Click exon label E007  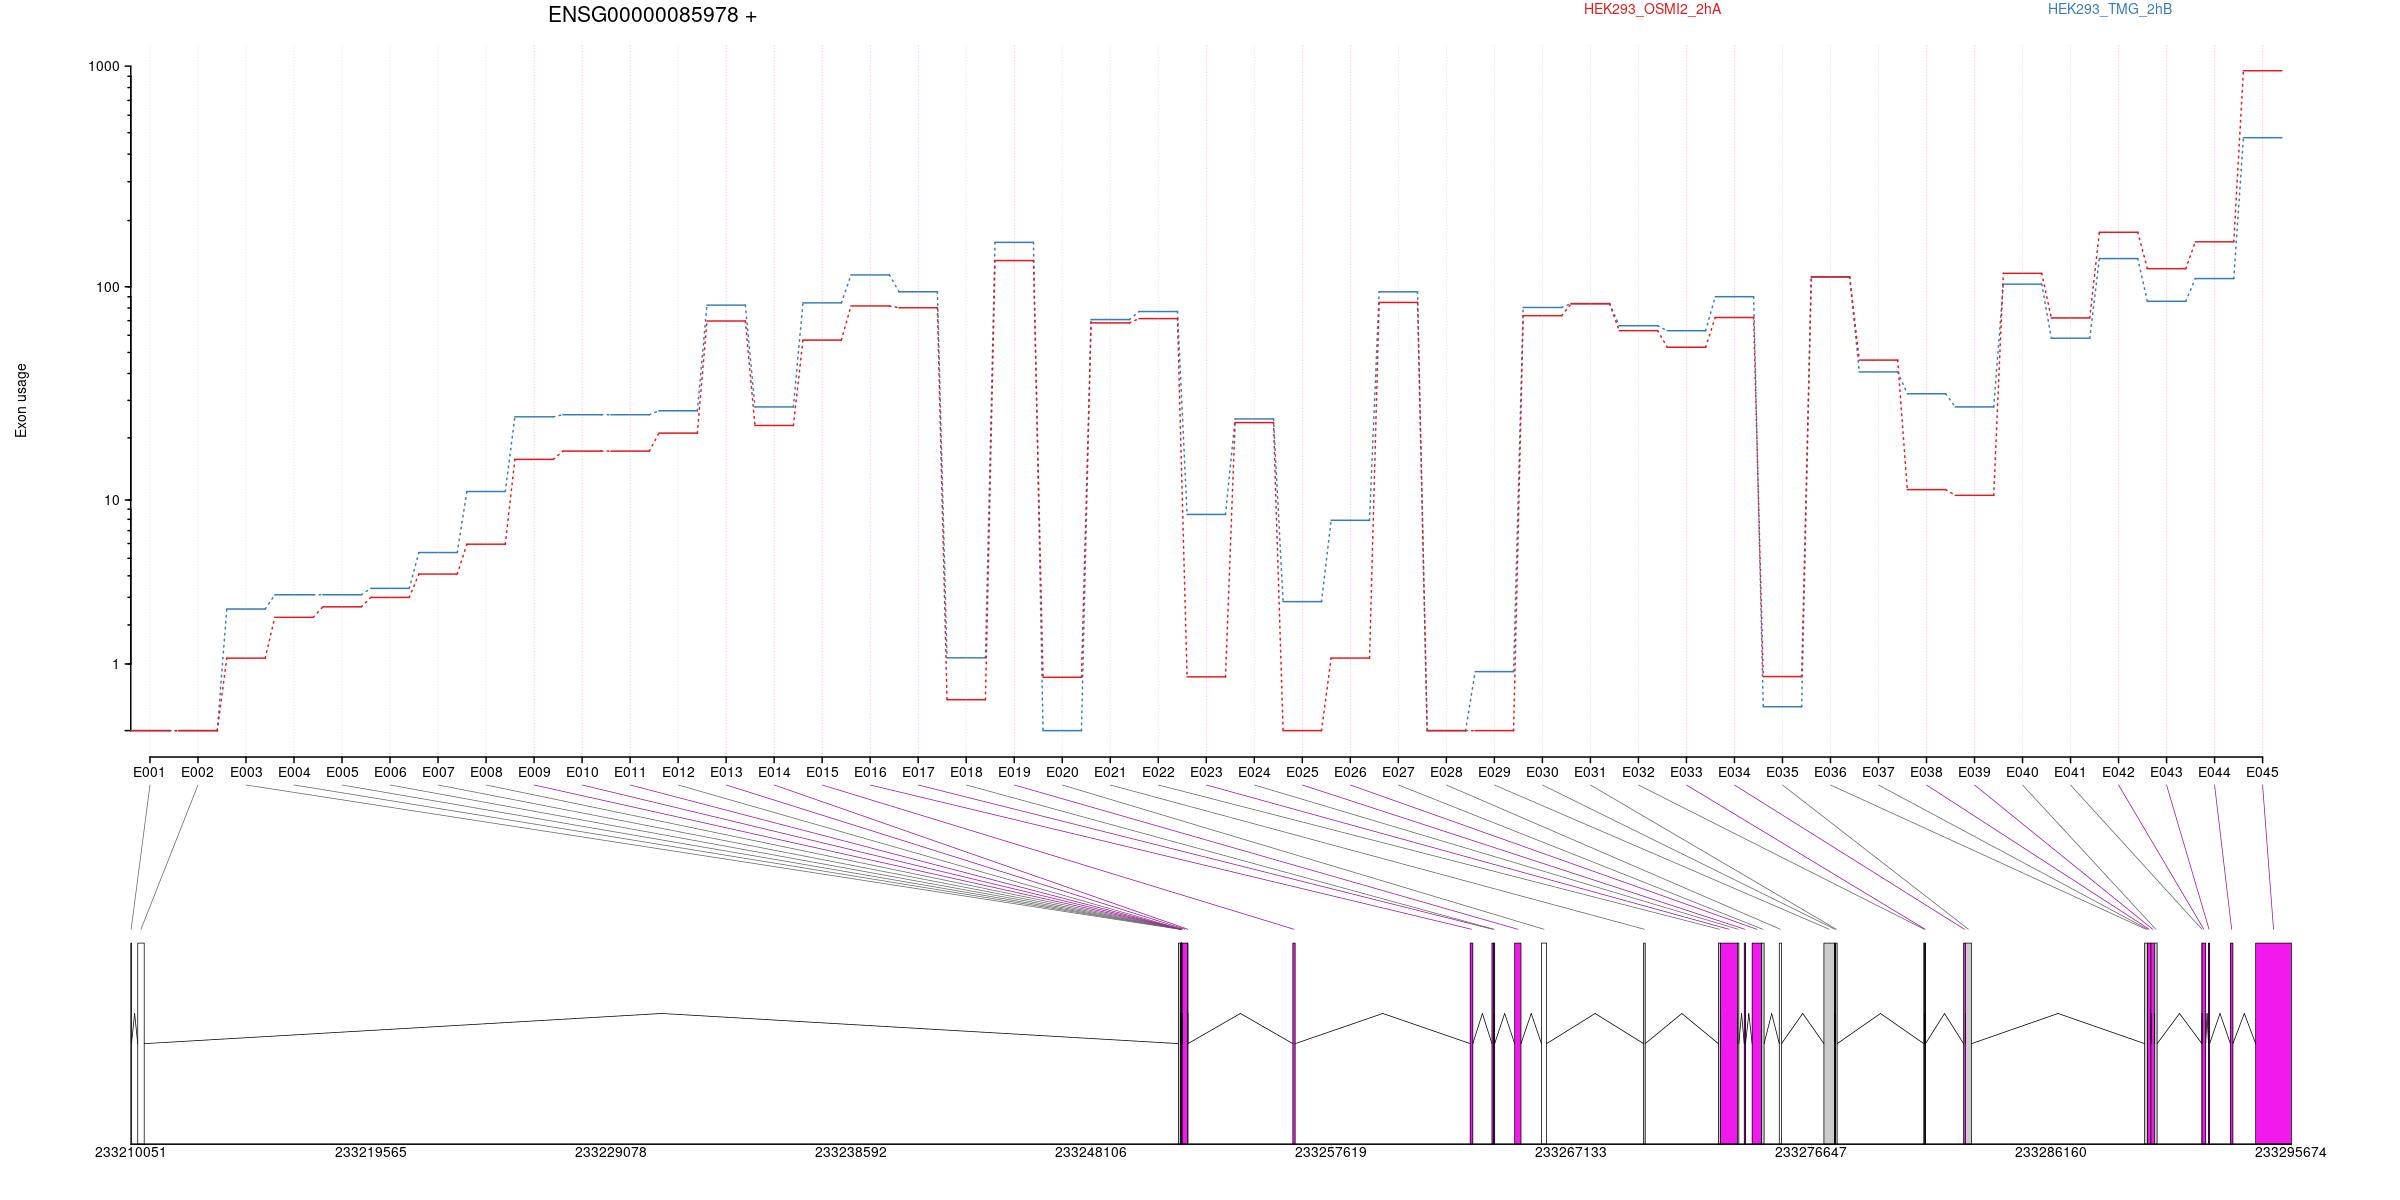pos(438,772)
